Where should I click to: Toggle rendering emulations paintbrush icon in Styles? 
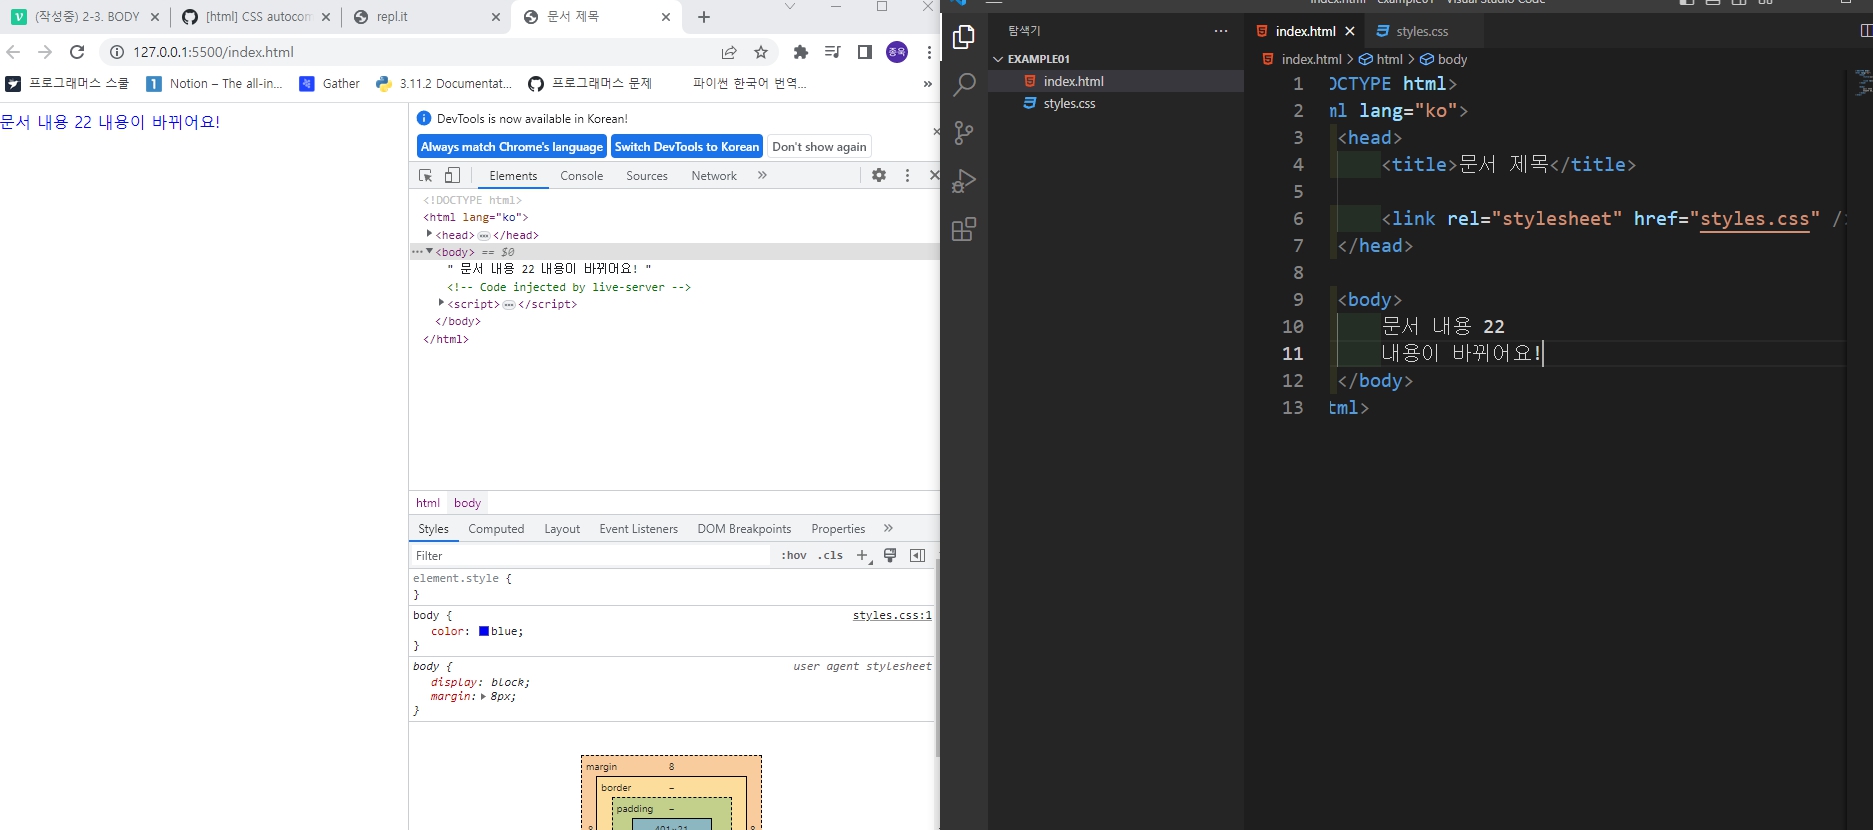(x=890, y=555)
